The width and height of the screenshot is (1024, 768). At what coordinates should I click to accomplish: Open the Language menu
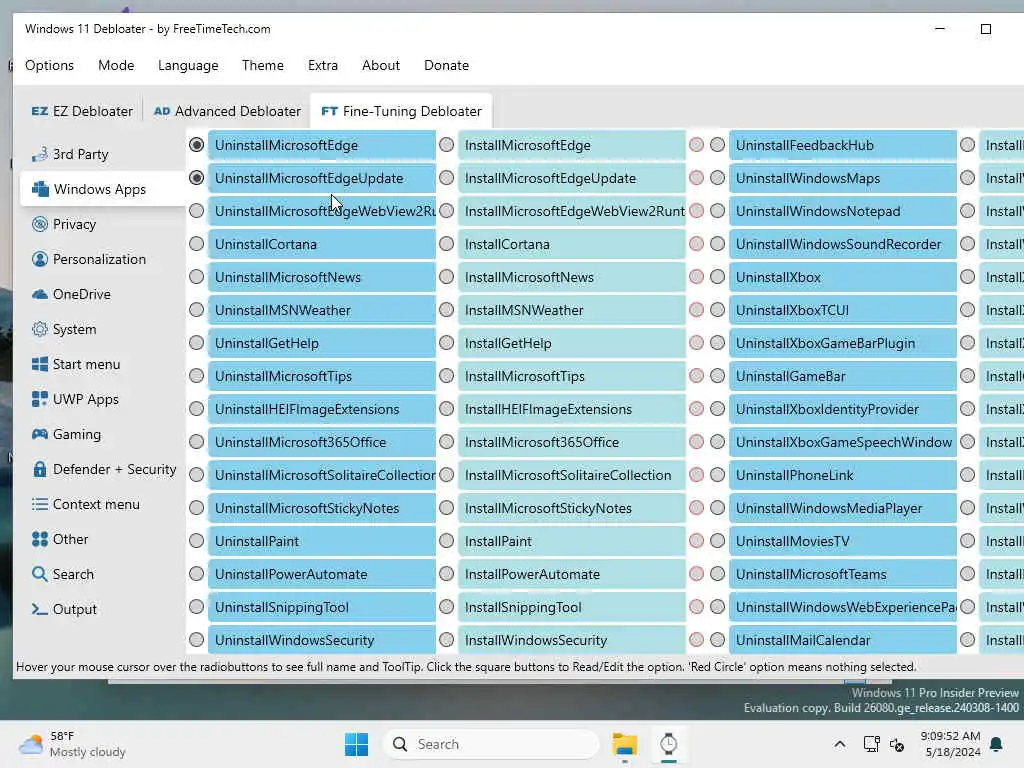[188, 65]
